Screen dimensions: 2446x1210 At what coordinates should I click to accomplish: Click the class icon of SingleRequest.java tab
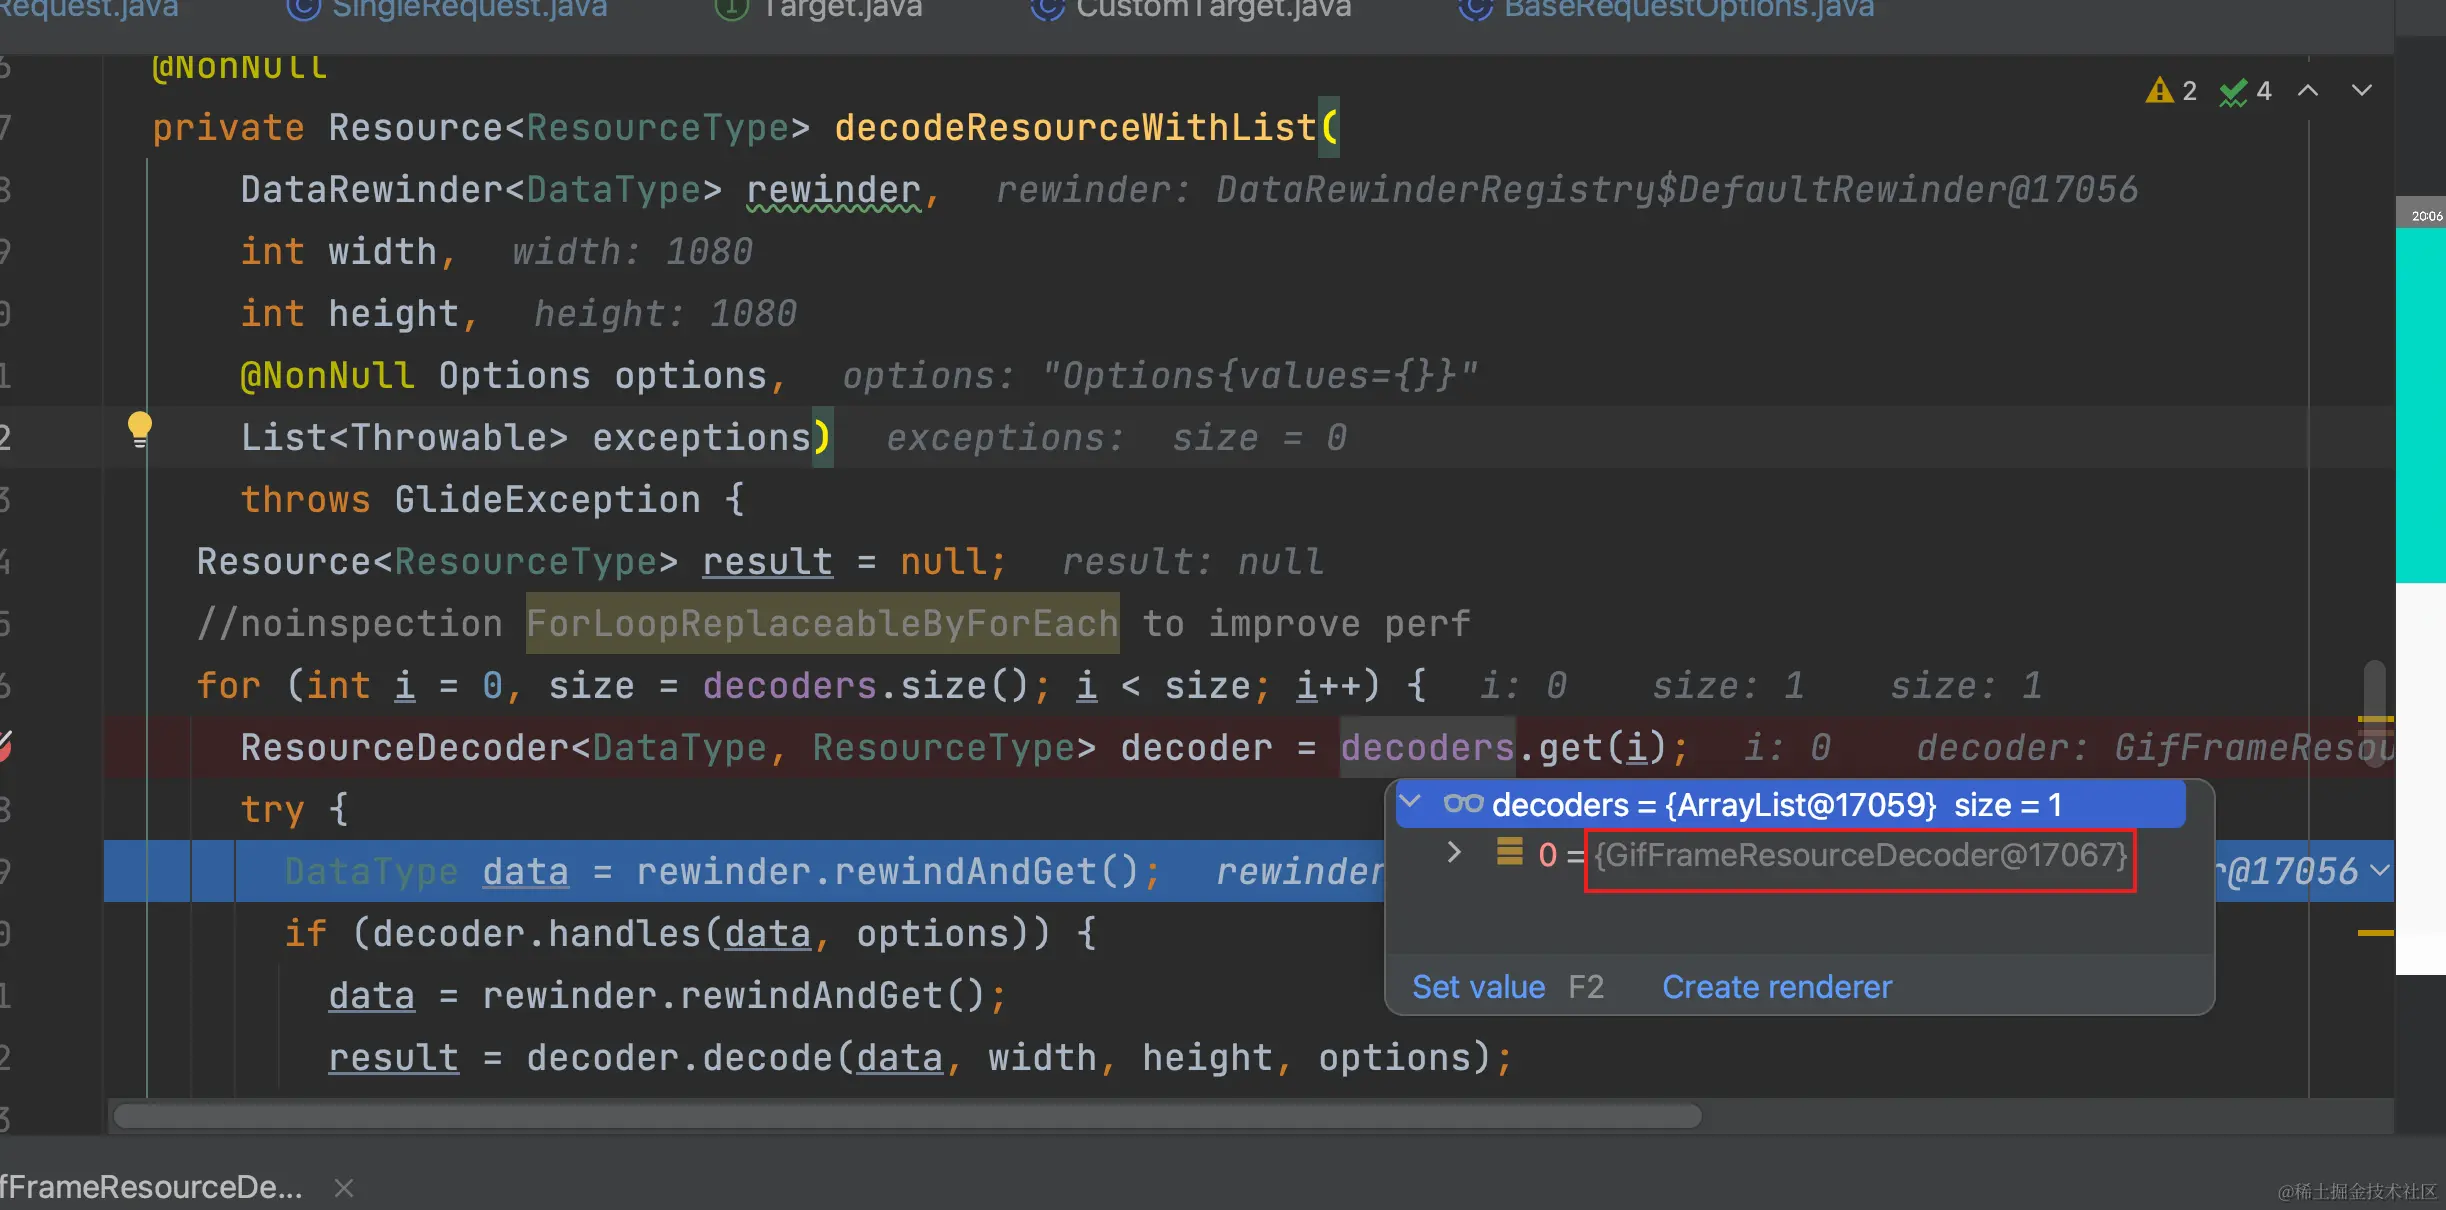[x=303, y=9]
